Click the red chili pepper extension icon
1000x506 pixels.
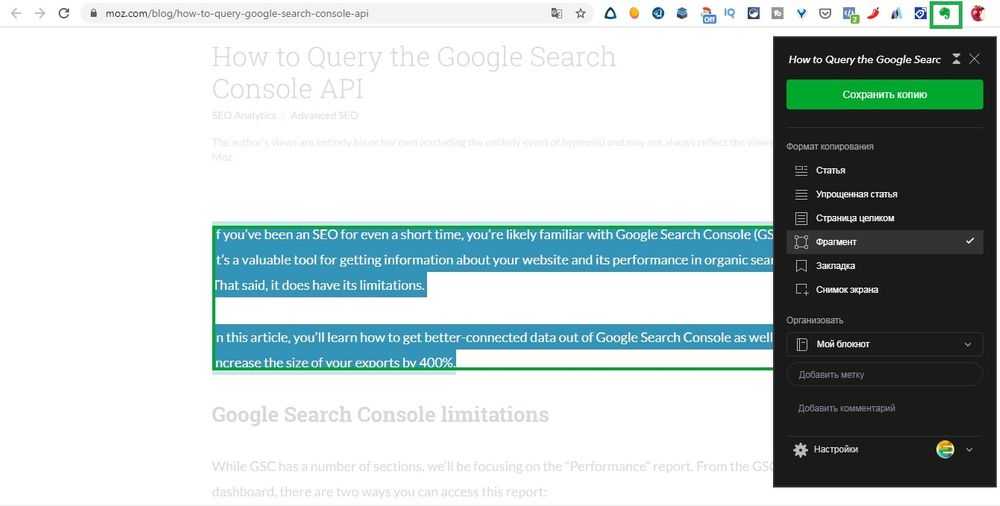872,14
